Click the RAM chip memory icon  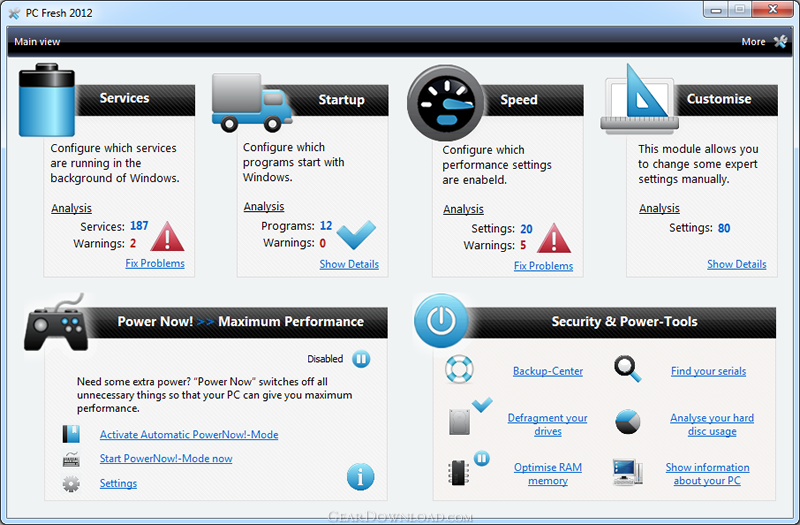coord(458,473)
